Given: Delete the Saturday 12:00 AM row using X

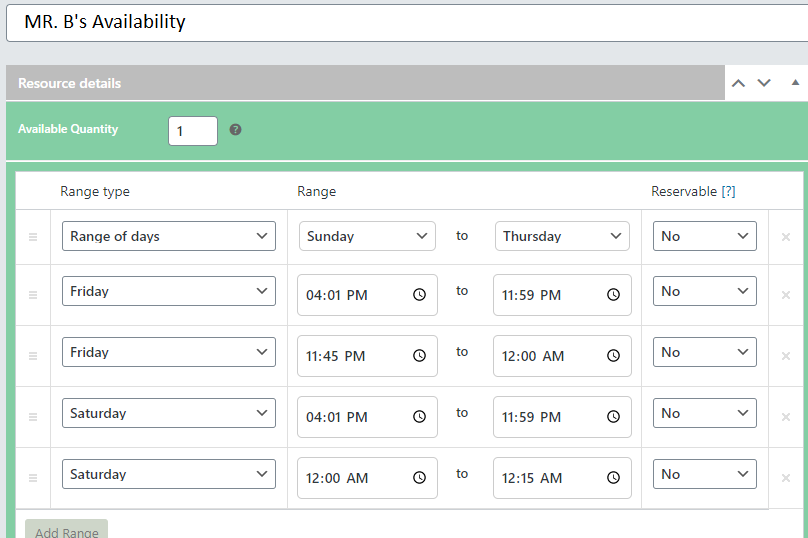Looking at the screenshot, I should 785,478.
